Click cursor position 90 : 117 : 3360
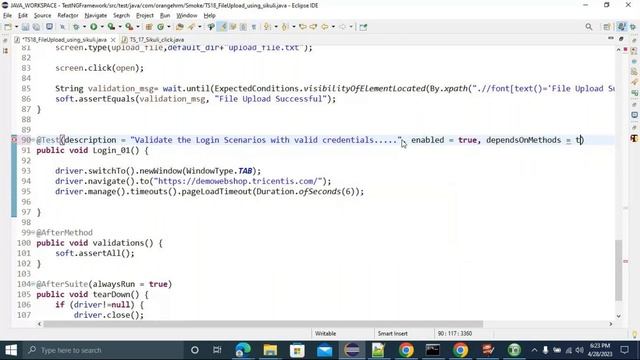The image size is (640, 360). (455, 333)
